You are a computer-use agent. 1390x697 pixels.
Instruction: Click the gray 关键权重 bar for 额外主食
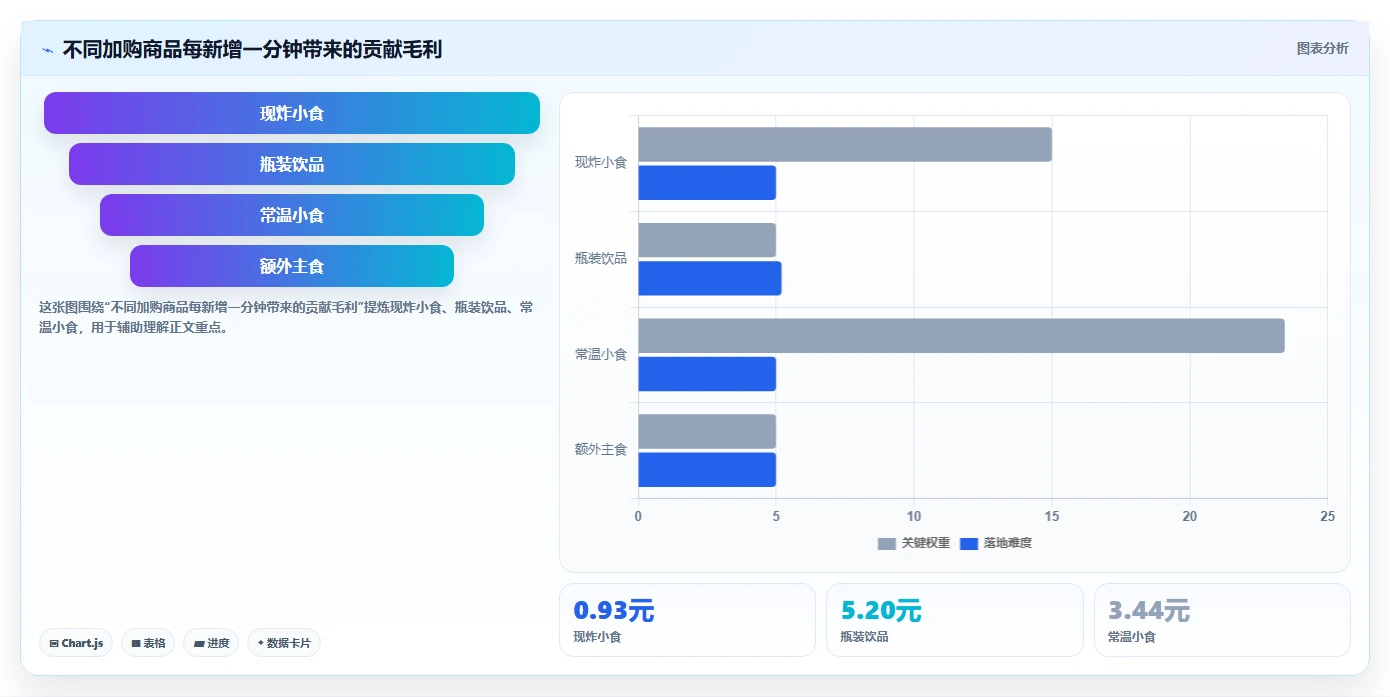coord(707,431)
